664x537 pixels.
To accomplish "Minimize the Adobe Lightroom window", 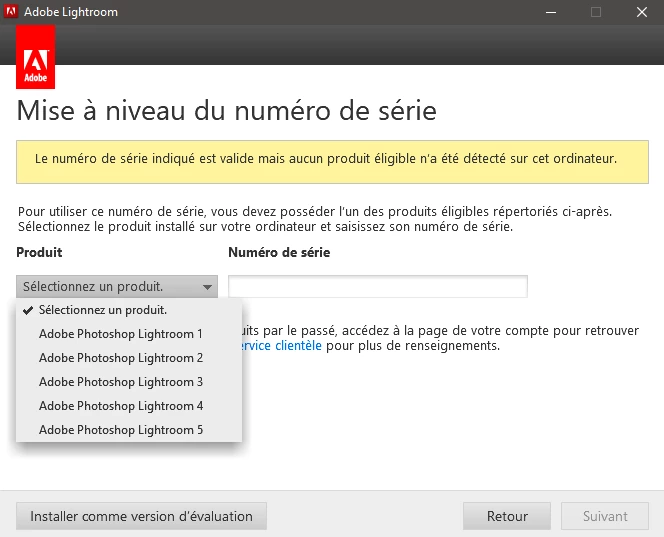I will (551, 12).
